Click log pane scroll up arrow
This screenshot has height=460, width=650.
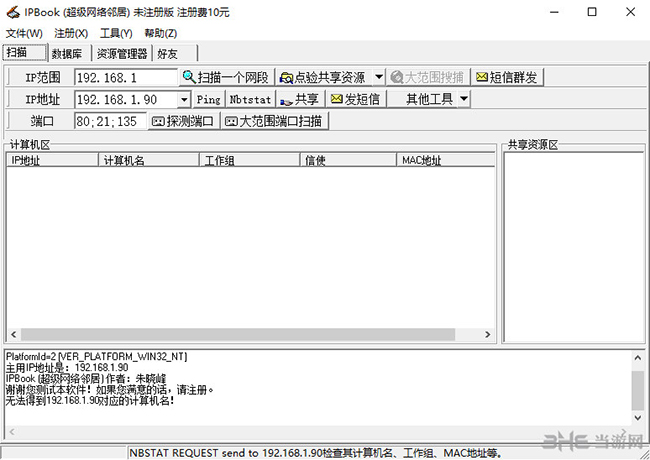pos(638,357)
